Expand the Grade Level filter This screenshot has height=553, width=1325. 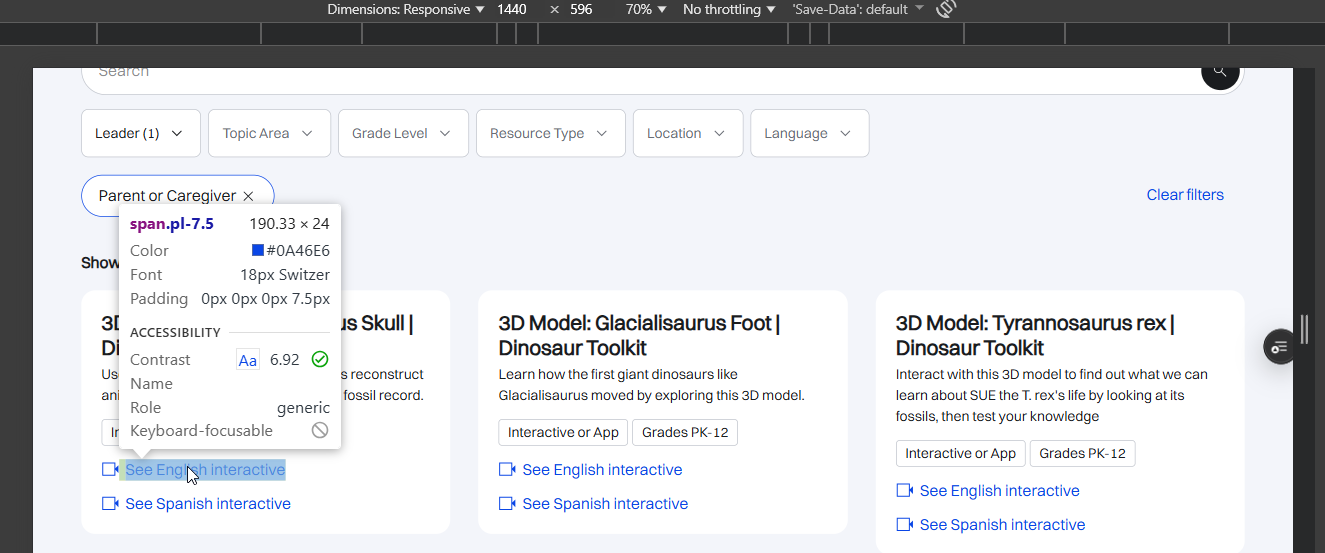tap(402, 133)
